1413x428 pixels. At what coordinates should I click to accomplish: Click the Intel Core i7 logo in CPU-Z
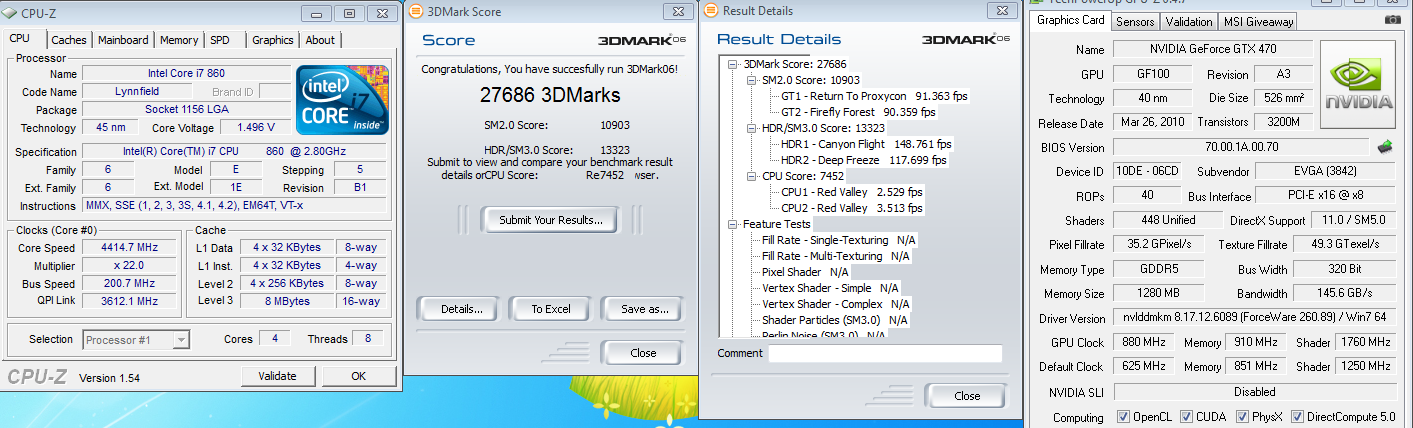click(343, 100)
